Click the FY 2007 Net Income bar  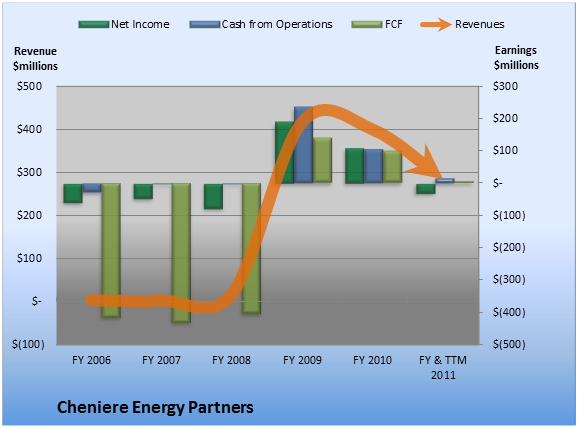tap(143, 191)
